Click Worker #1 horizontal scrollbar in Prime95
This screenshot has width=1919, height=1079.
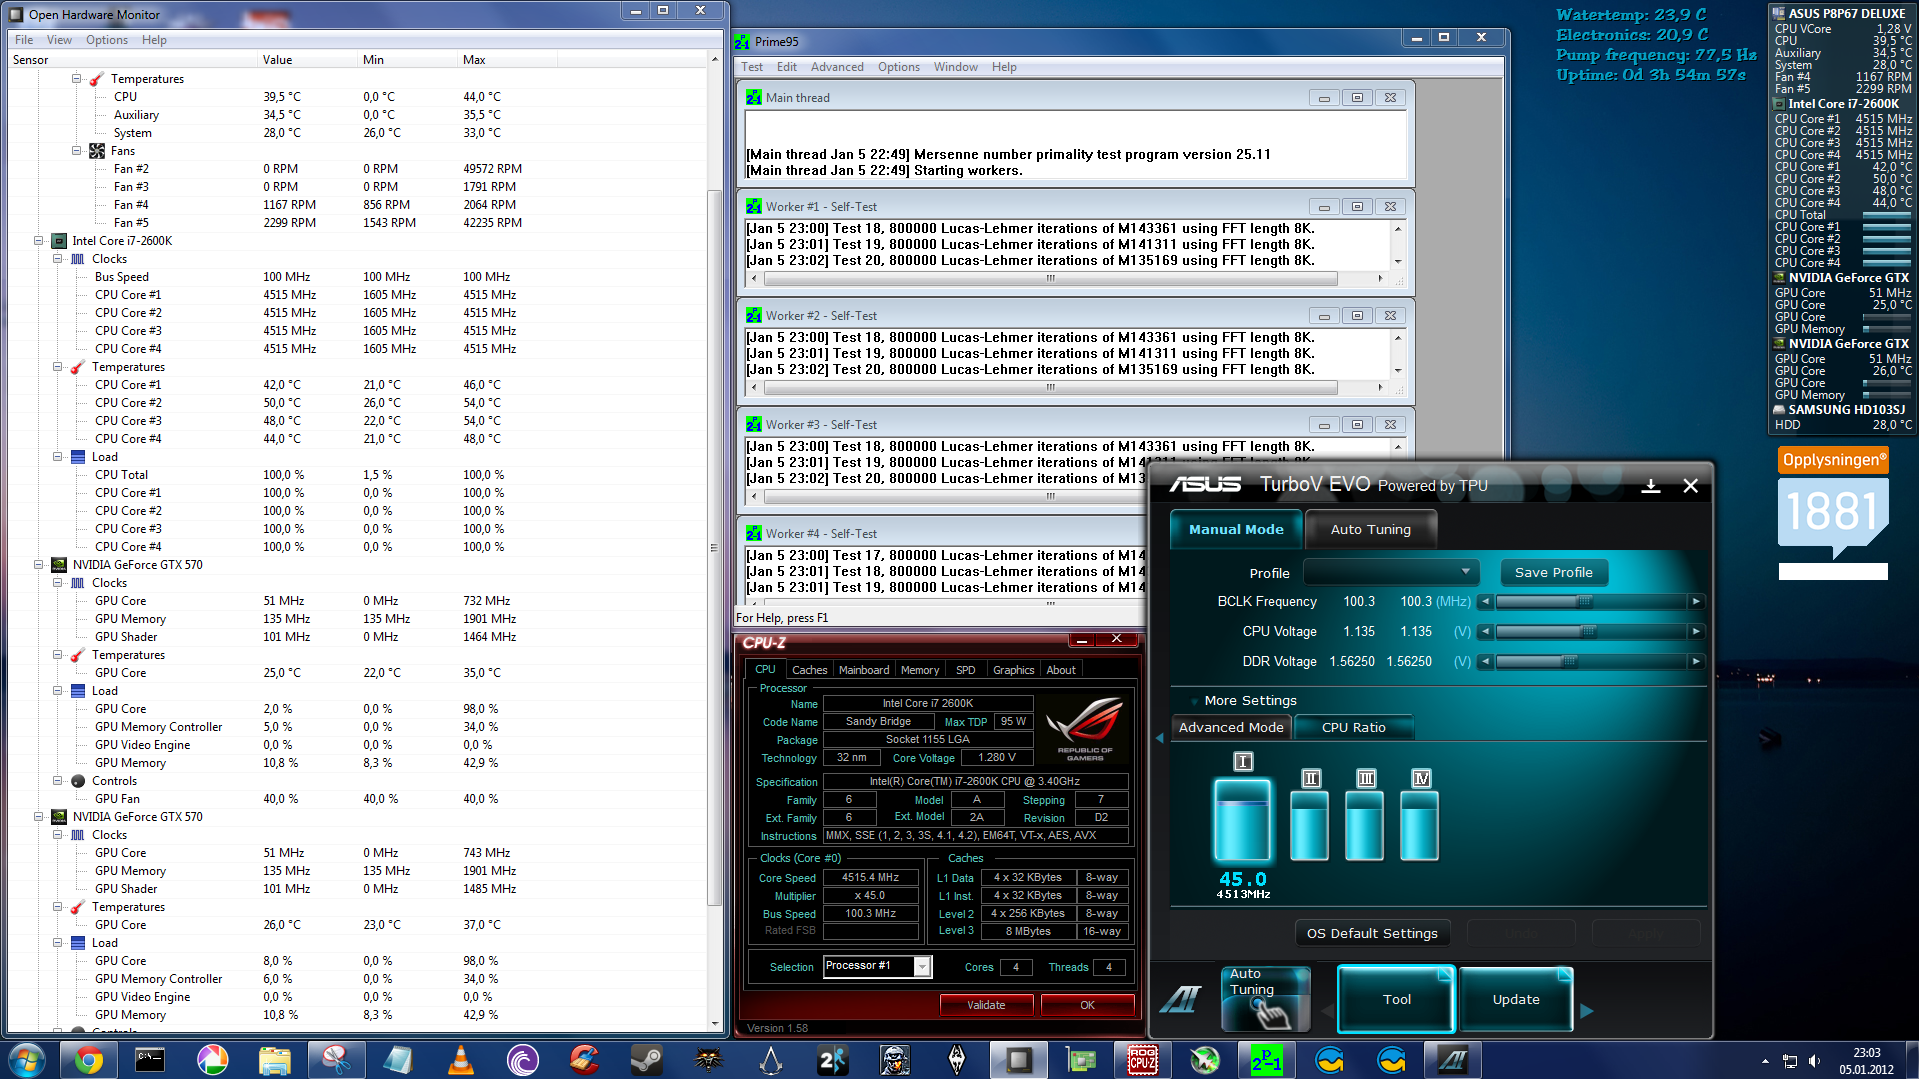point(1051,278)
